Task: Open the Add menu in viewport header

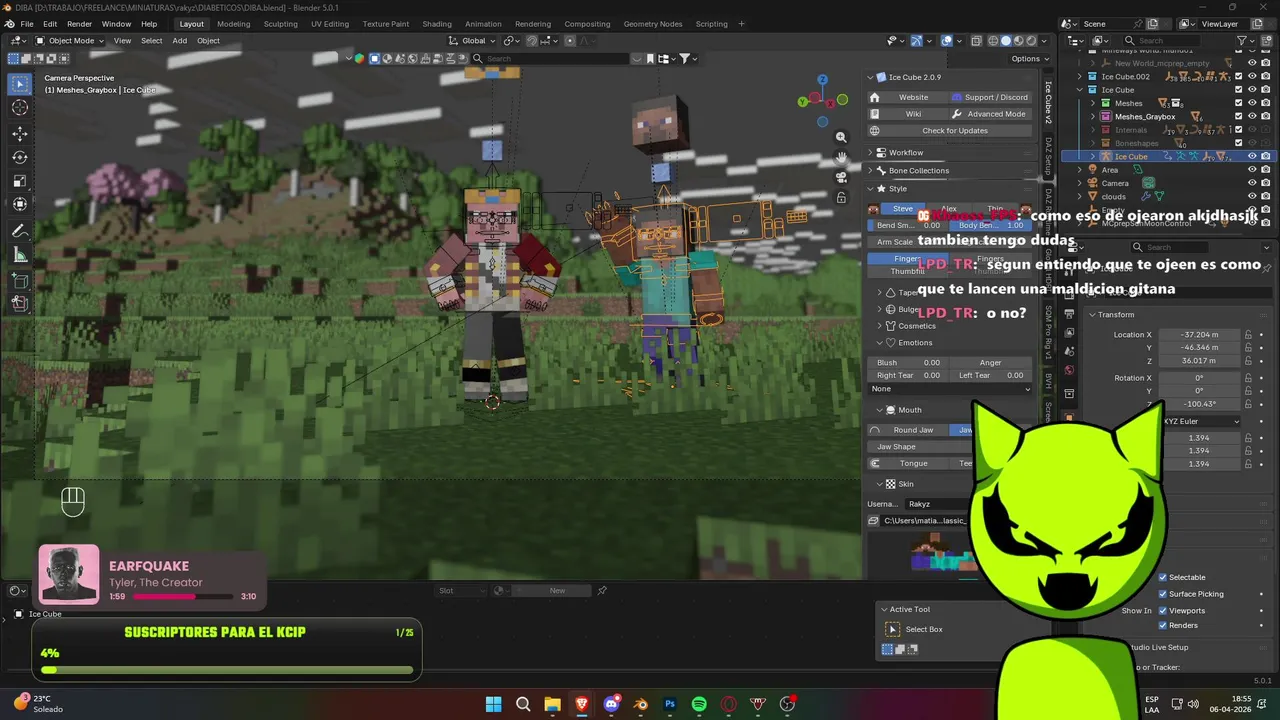Action: (179, 41)
